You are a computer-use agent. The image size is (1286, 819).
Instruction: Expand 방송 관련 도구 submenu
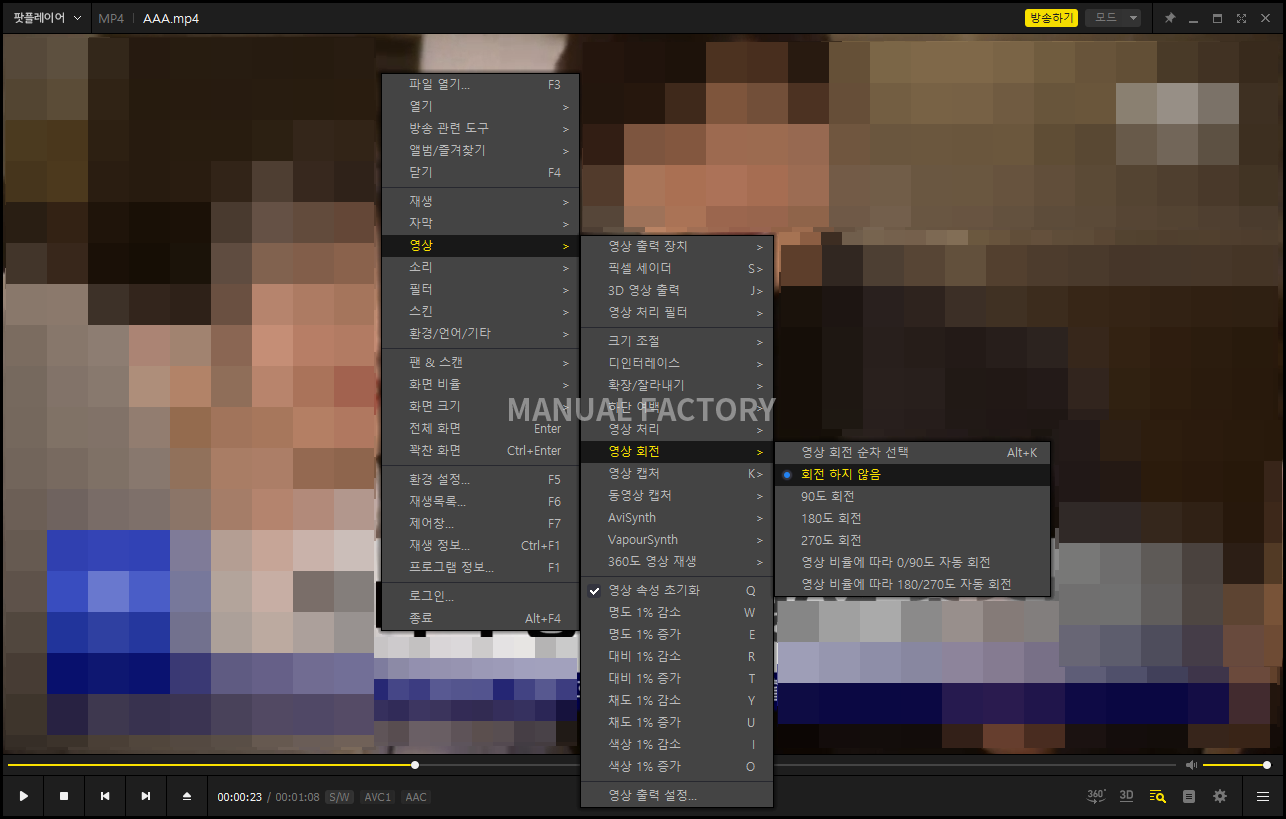(480, 128)
